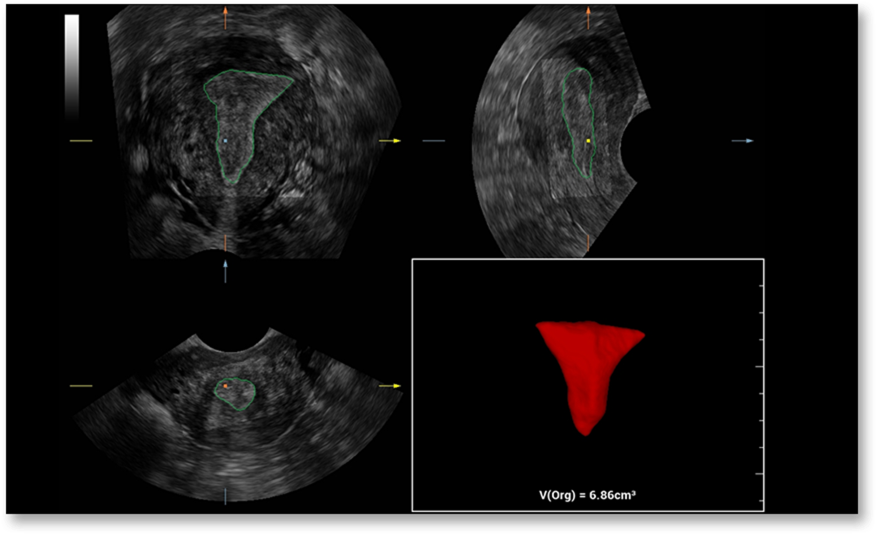Viewport: 876px width, 534px height.
Task: Click the blue-gray axis marker left of the top-right view
Action: [433, 142]
